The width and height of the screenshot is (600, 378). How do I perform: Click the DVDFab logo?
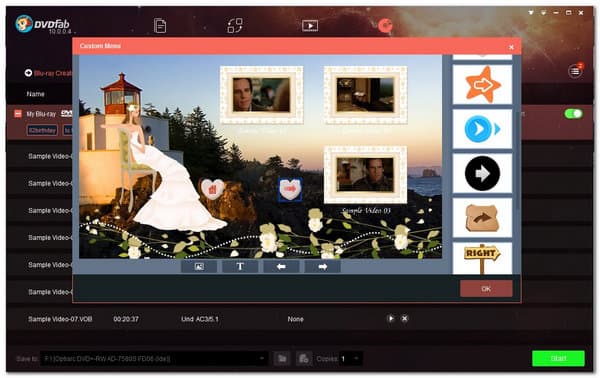(43, 24)
